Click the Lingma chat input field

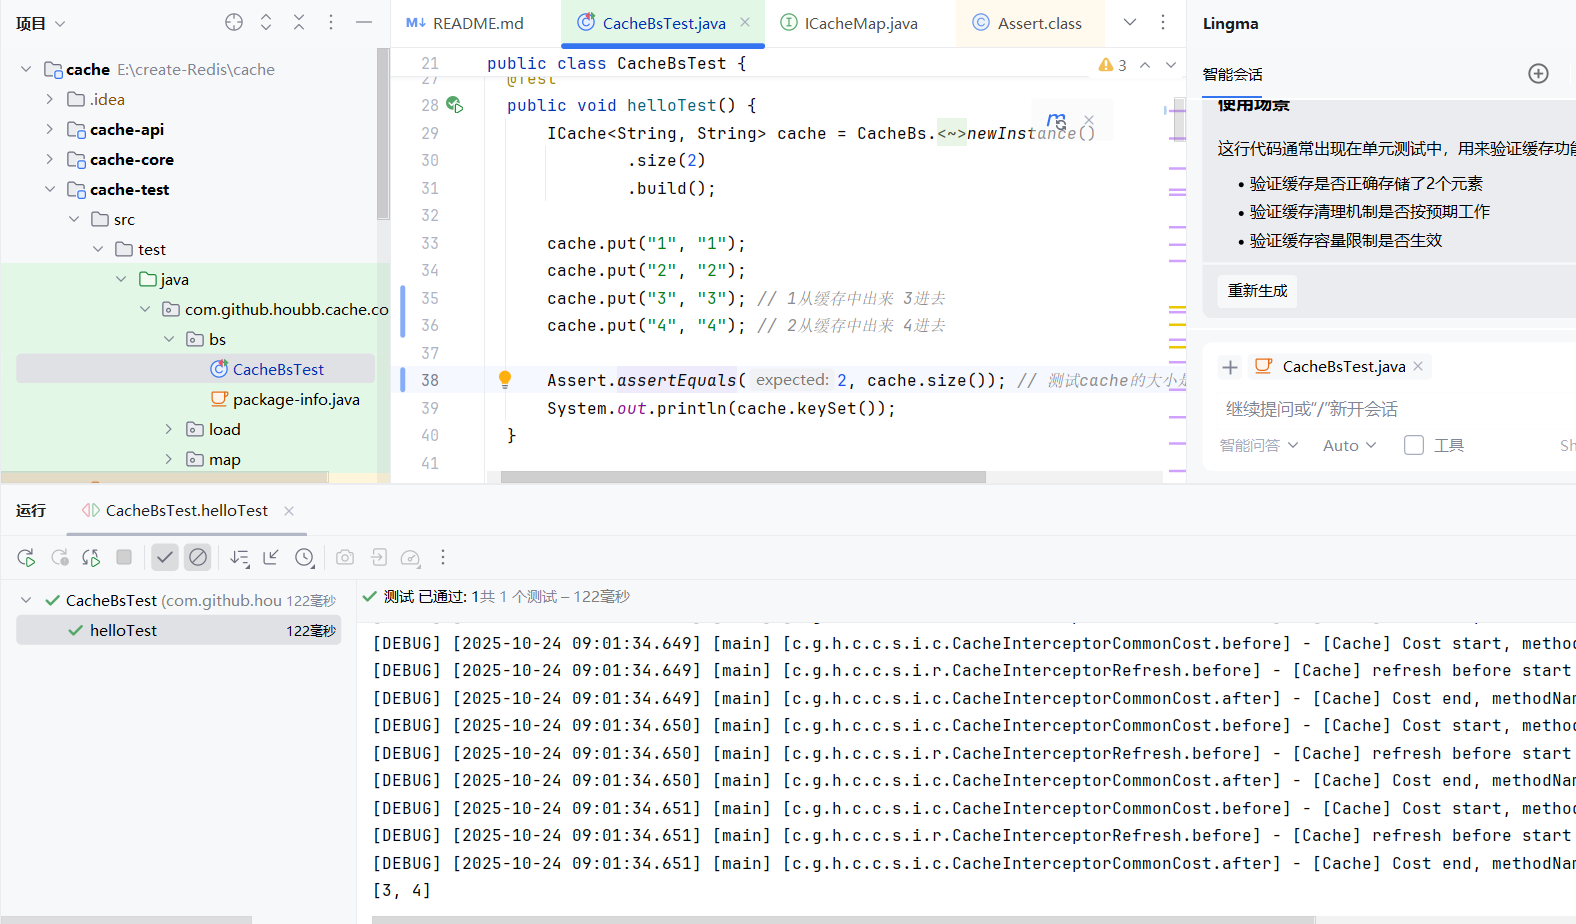[x=1380, y=409]
